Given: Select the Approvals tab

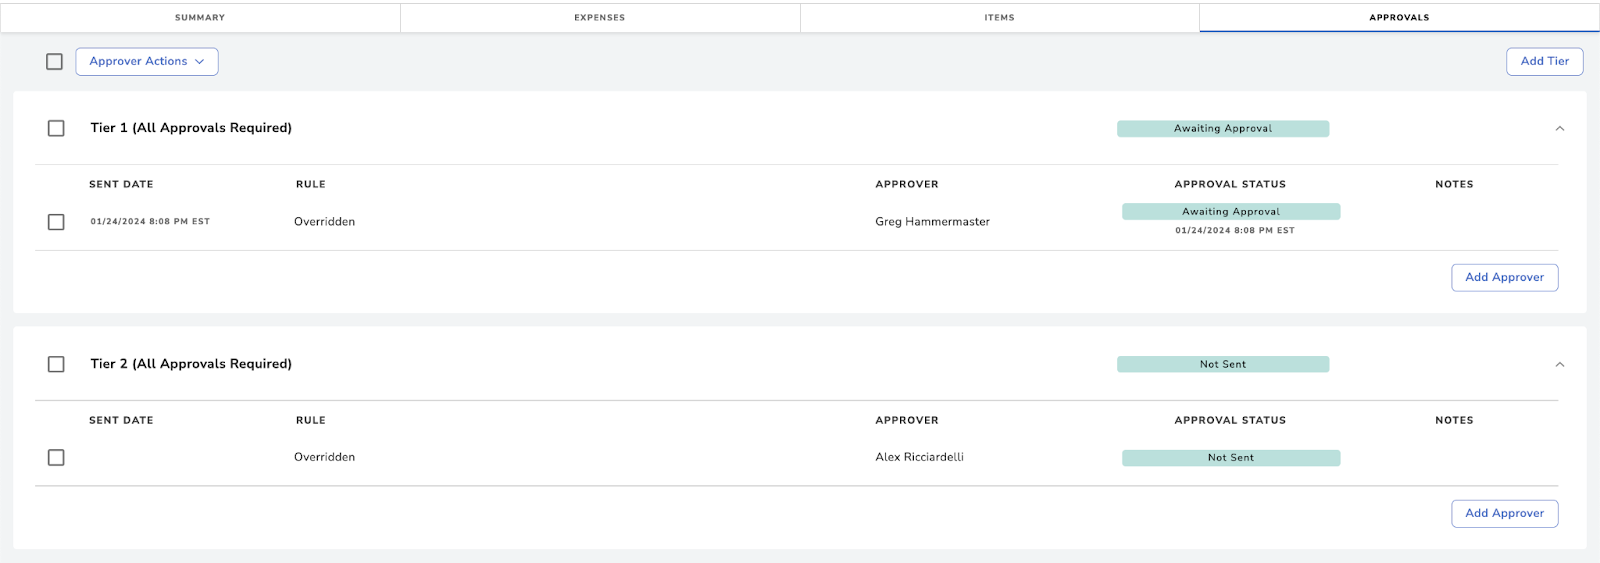Looking at the screenshot, I should click(1399, 17).
